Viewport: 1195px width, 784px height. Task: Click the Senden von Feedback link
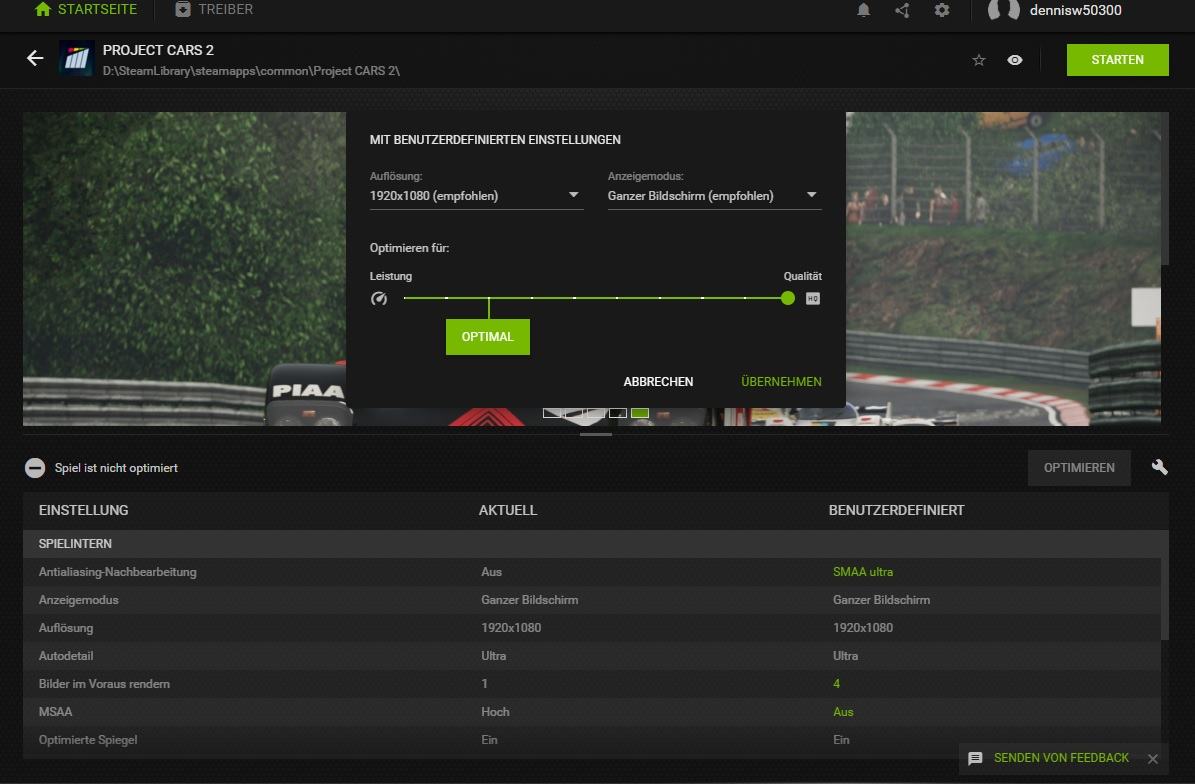(1062, 758)
